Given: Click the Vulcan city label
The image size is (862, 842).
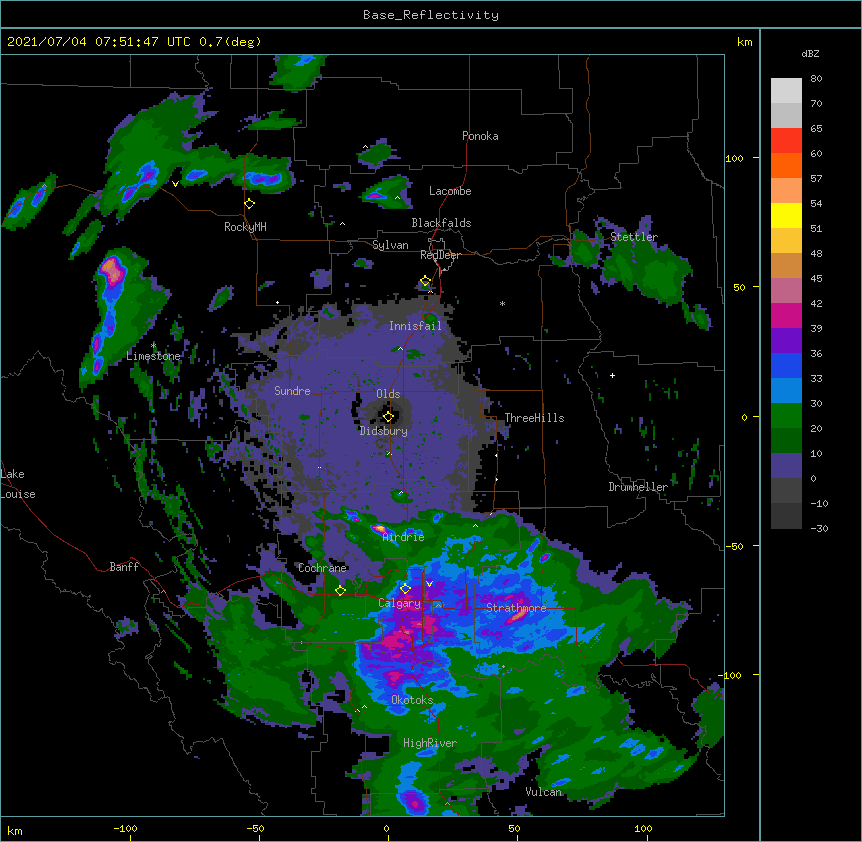Looking at the screenshot, I should [543, 792].
